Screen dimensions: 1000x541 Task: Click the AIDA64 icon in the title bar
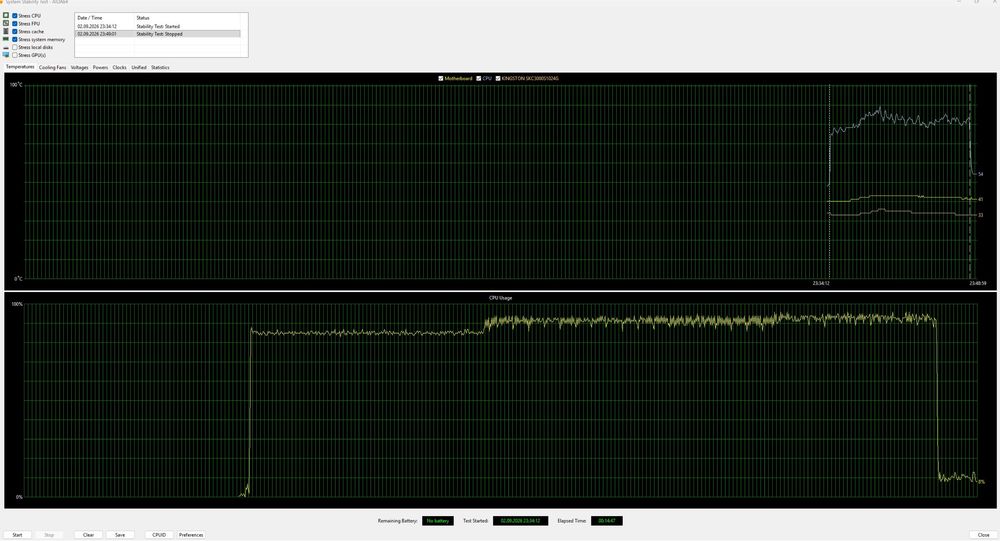click(3, 2)
